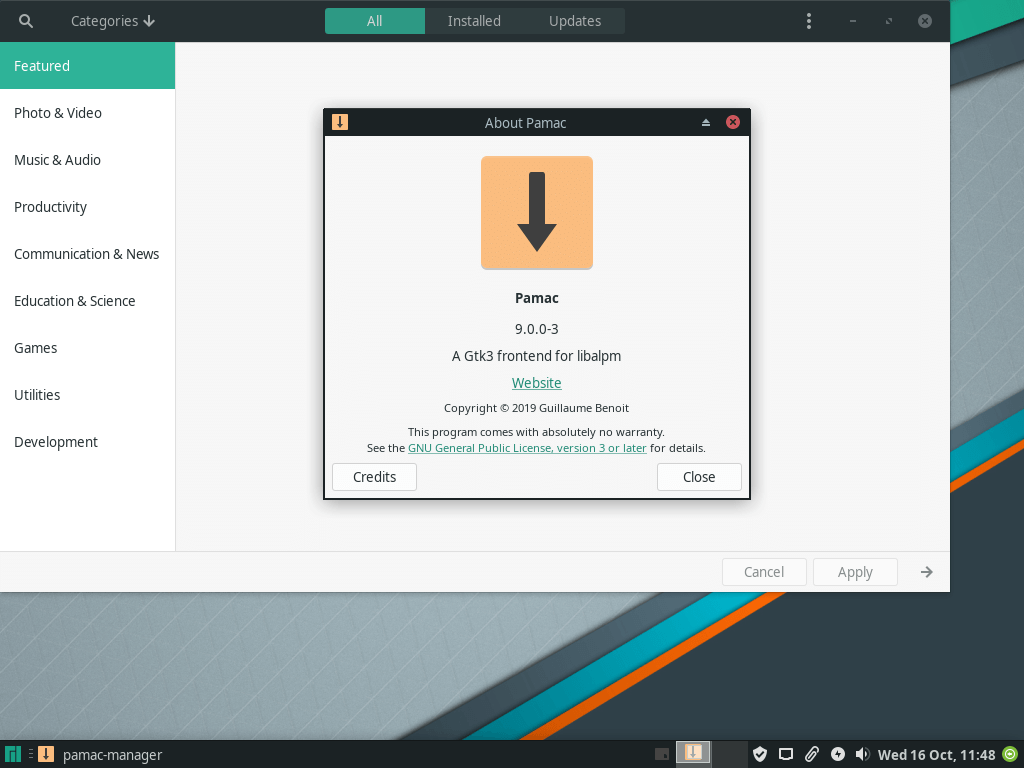Select the Photo & Video category

tap(88, 113)
